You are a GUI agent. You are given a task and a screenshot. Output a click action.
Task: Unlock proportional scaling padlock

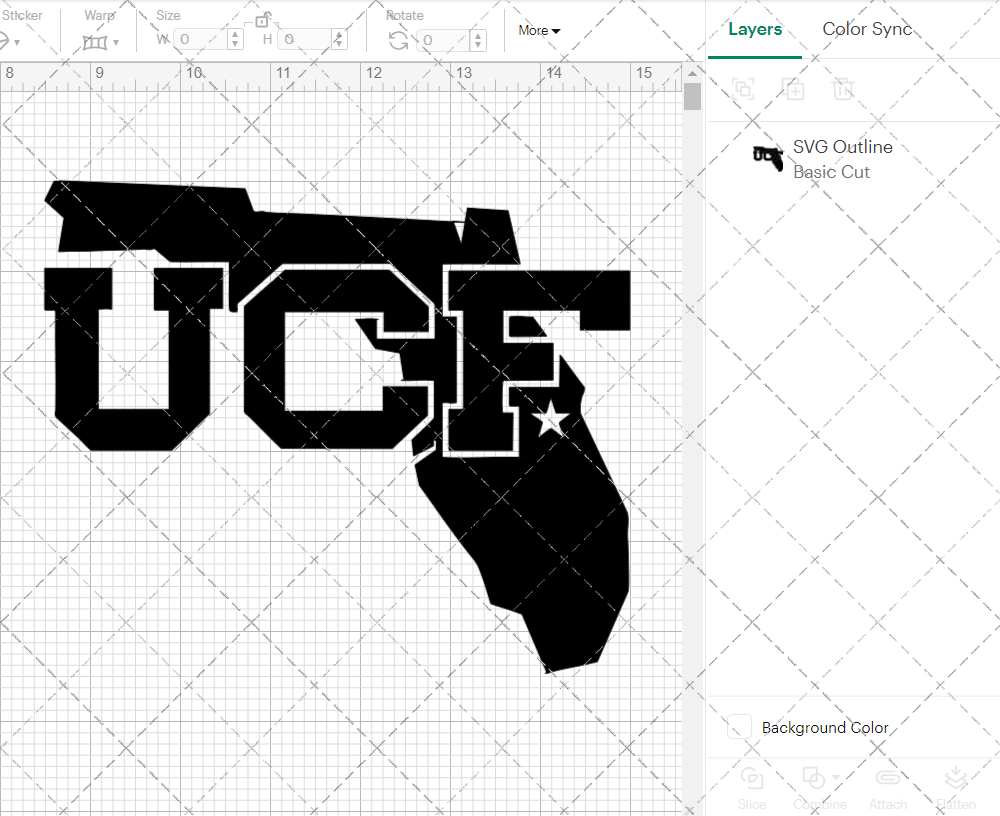click(263, 19)
